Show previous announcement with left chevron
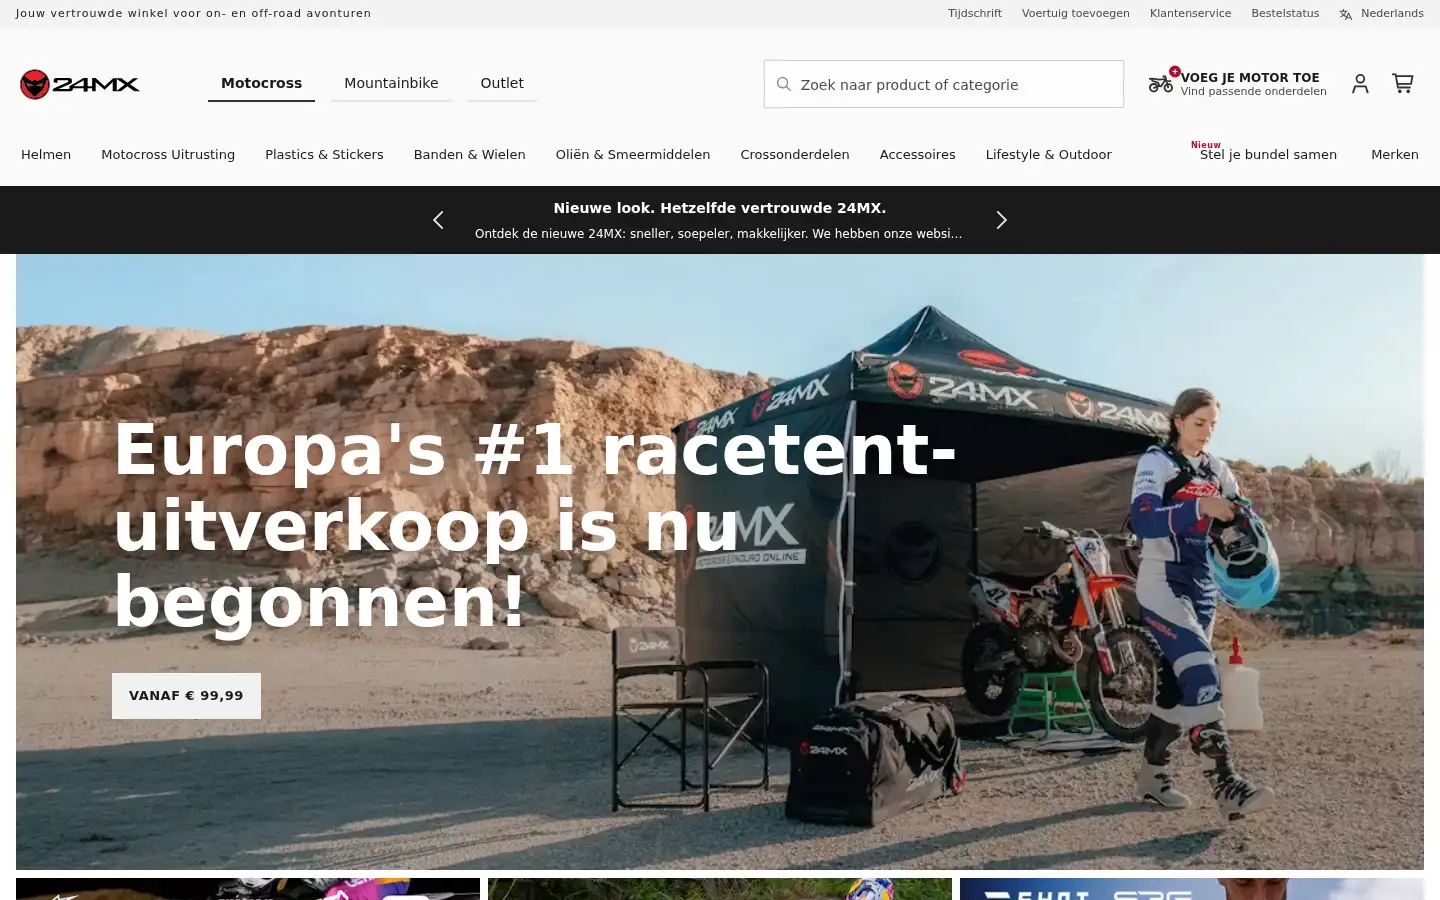The image size is (1440, 900). click(438, 220)
